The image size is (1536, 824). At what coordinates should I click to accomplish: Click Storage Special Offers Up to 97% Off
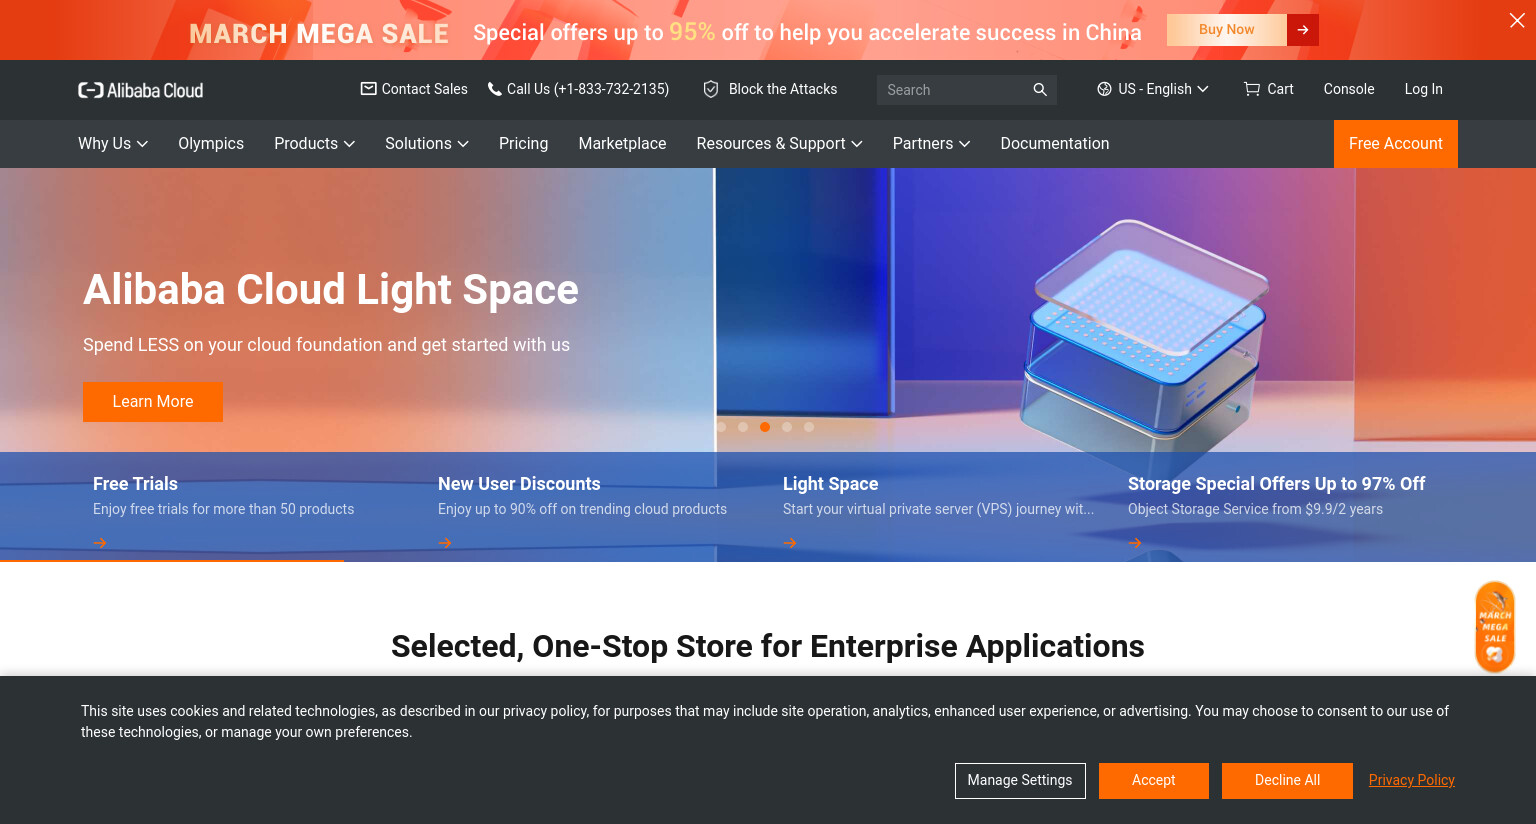[1277, 484]
